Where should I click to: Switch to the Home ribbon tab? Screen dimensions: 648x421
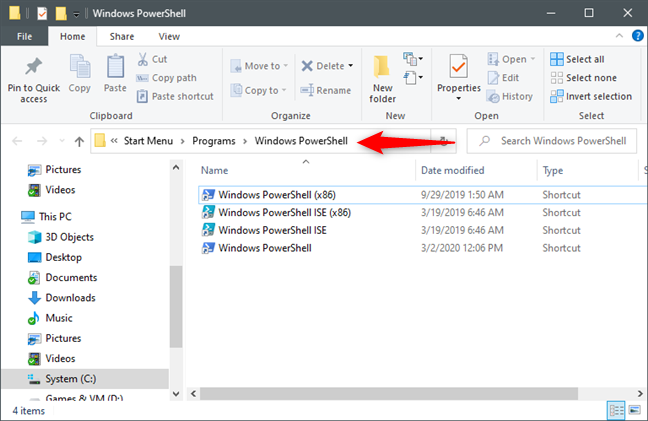click(72, 36)
